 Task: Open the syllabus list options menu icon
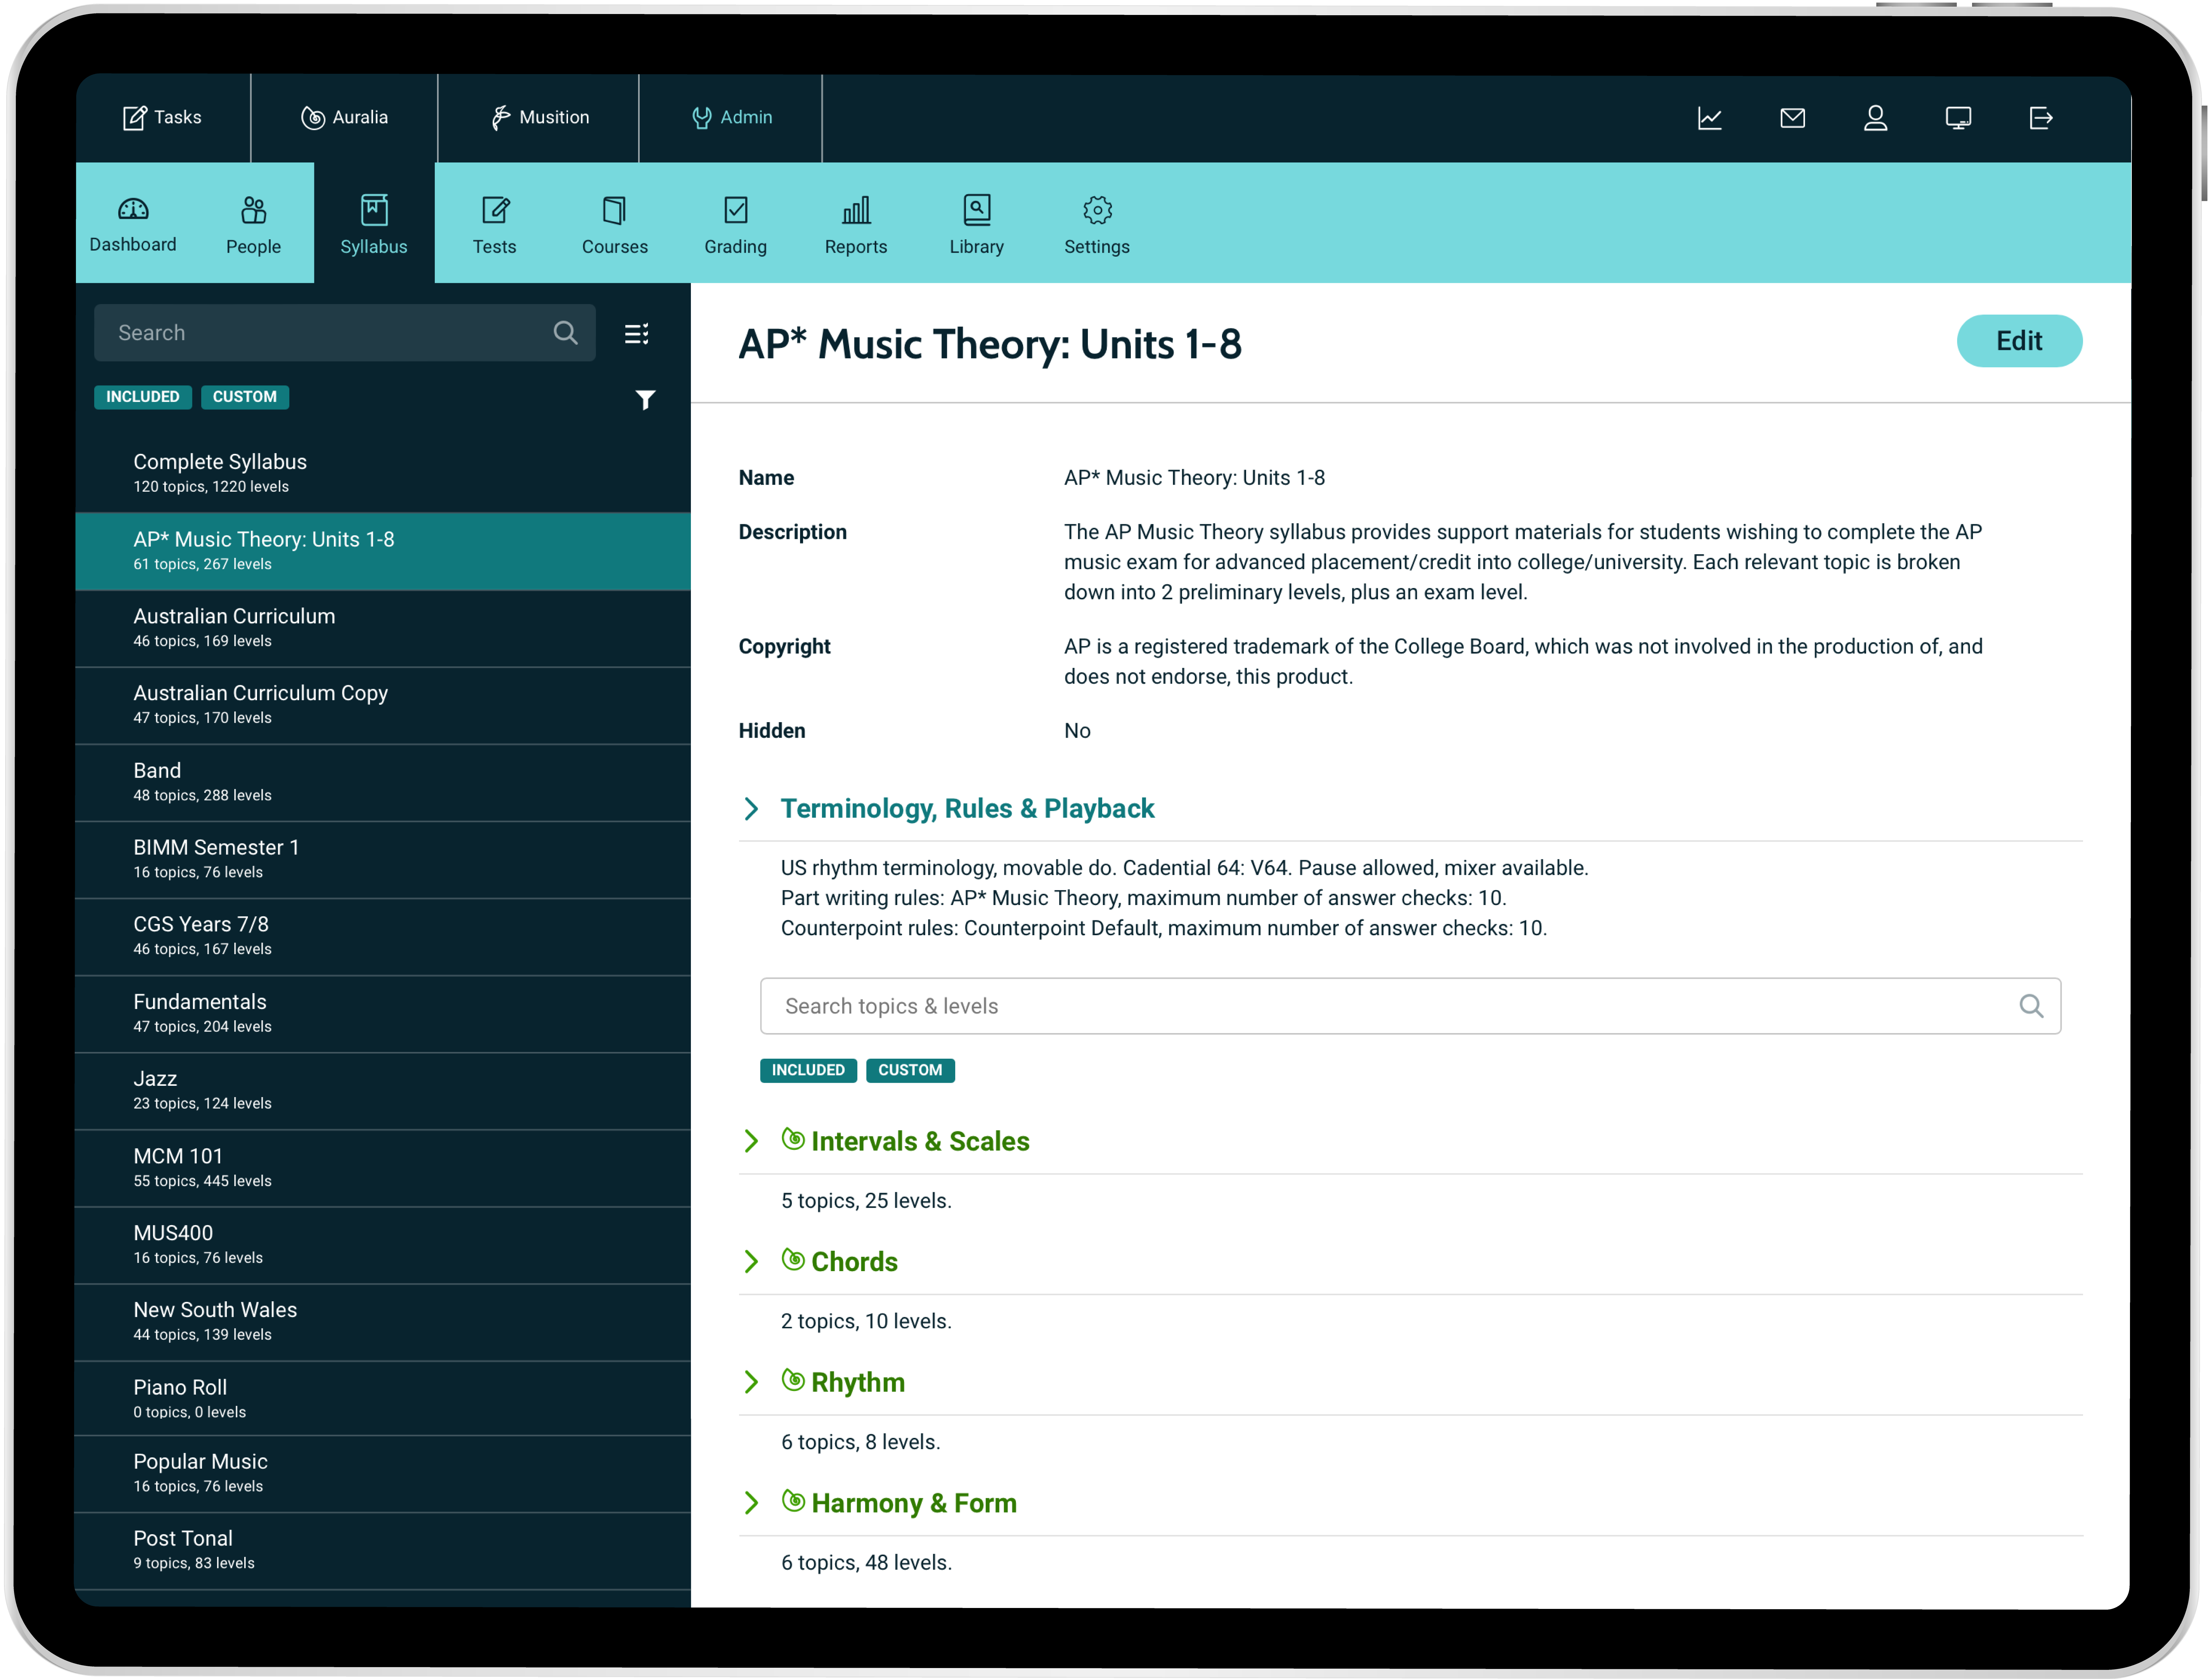pos(637,333)
